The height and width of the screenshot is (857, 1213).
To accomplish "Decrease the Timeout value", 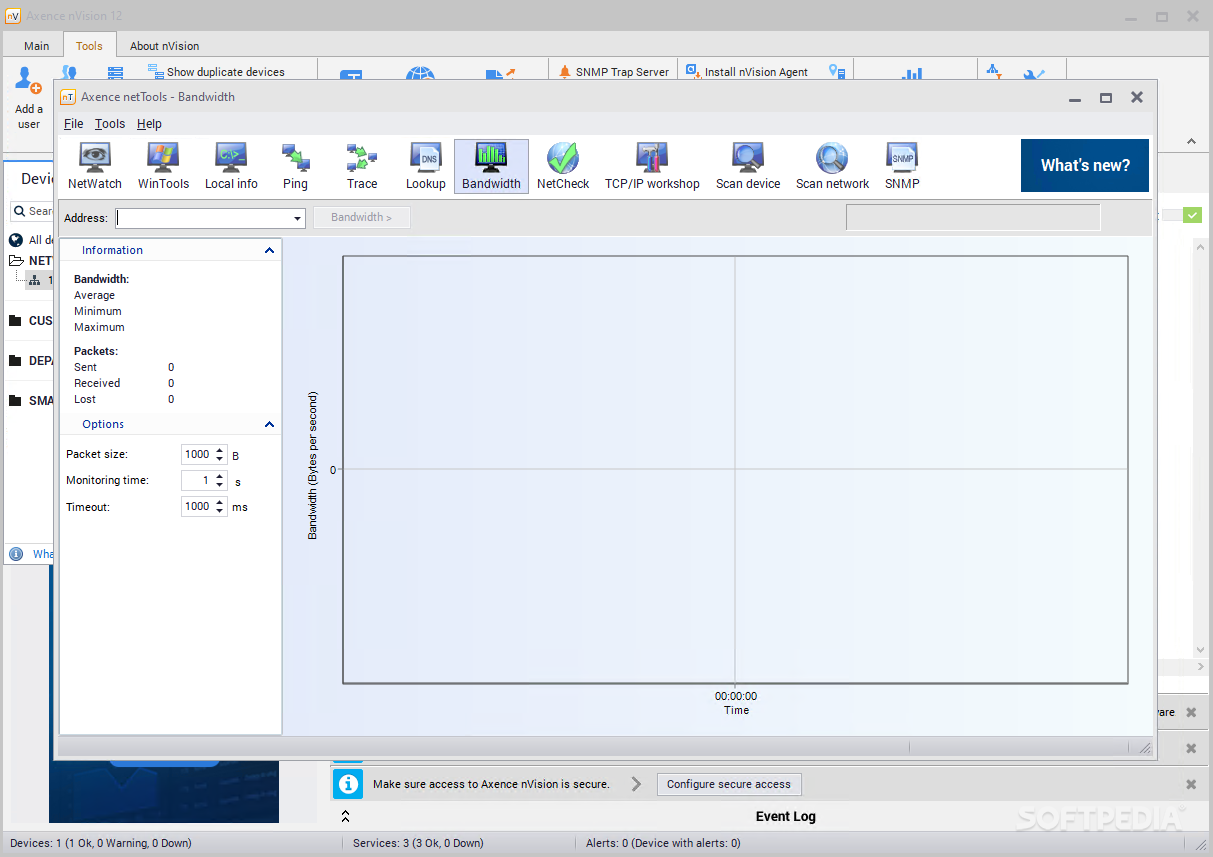I will [x=220, y=511].
